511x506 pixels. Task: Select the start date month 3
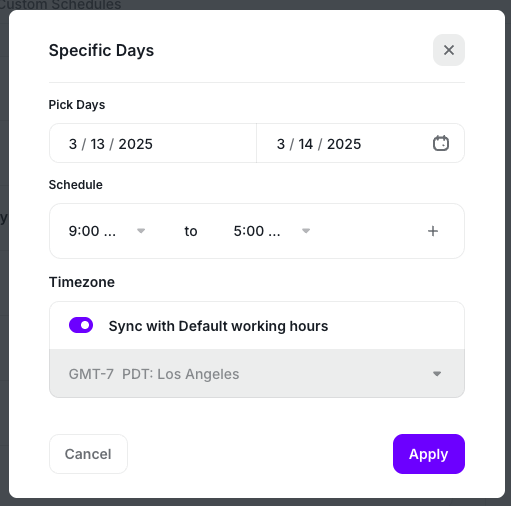coord(73,144)
